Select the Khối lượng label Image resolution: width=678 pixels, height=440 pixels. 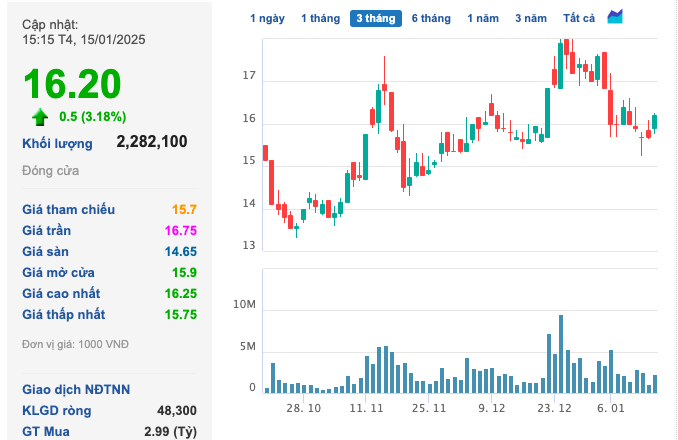click(57, 143)
